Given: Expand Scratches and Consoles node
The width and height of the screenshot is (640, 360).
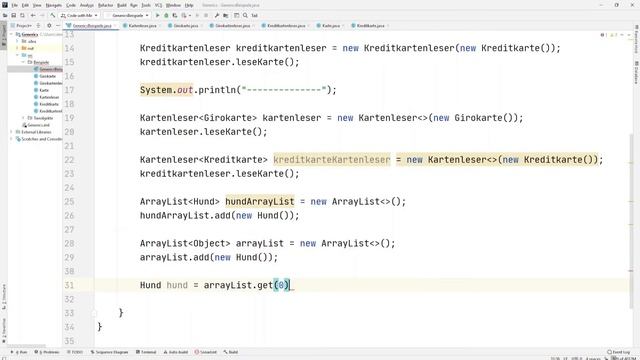Looking at the screenshot, I should tap(12, 139).
